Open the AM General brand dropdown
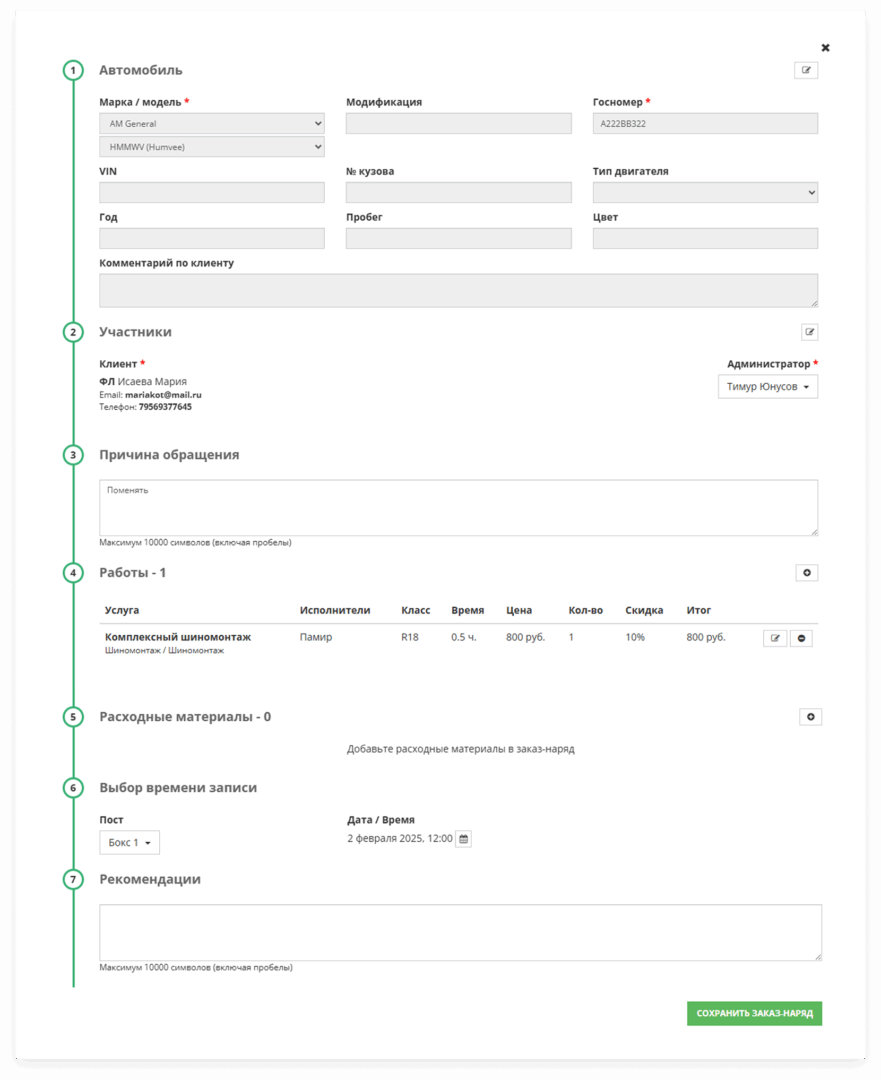881x1080 pixels. [x=211, y=123]
